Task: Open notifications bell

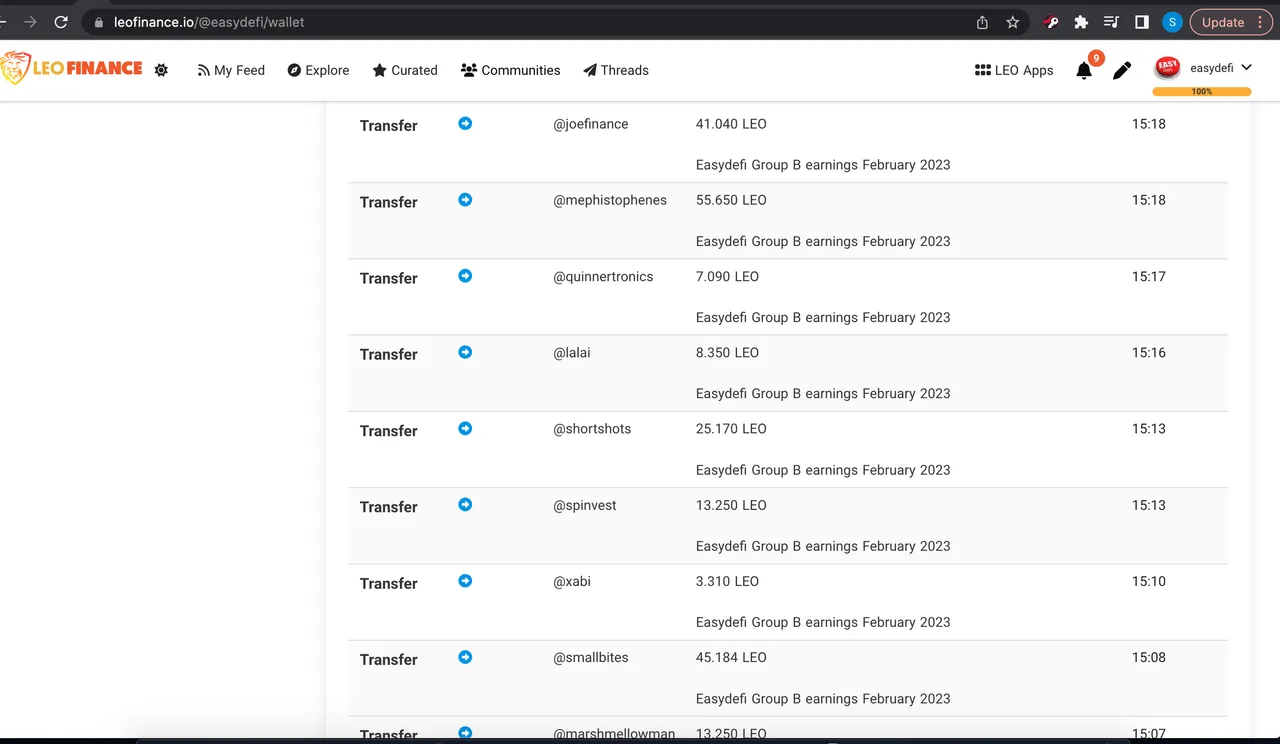Action: pos(1084,70)
